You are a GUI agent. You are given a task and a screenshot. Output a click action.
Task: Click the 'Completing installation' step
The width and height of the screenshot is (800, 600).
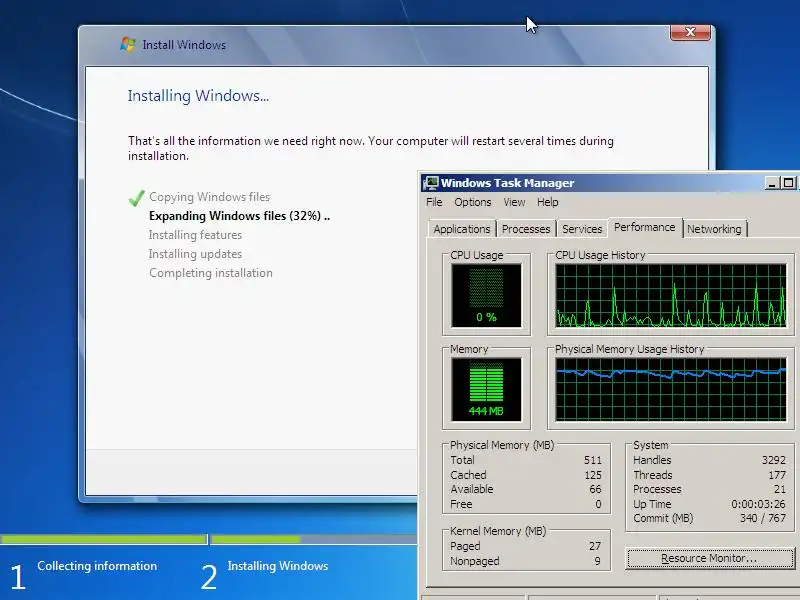[211, 273]
